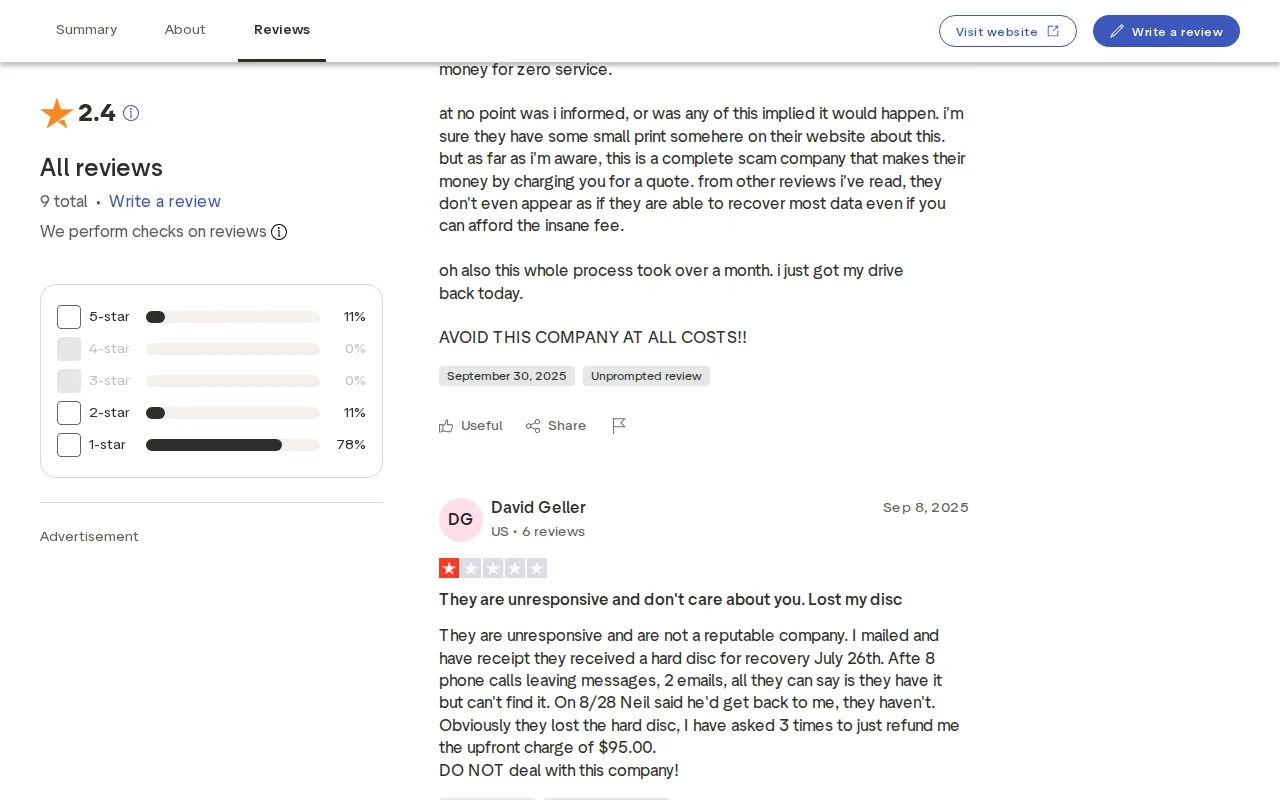Click the thumbs-up Useful icon
Image resolution: width=1280 pixels, height=800 pixels.
(x=446, y=426)
